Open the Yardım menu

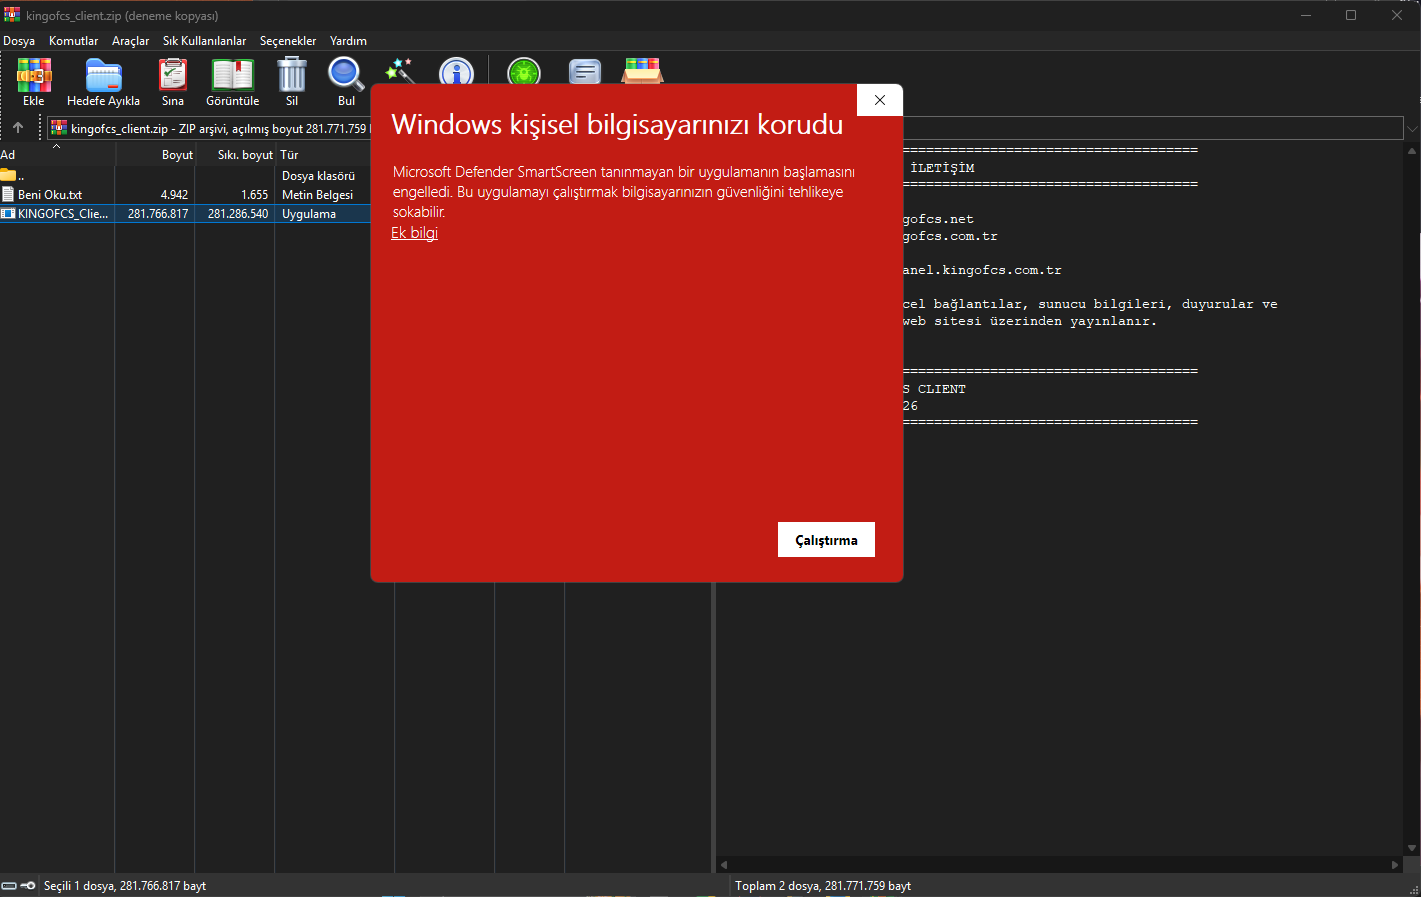348,41
